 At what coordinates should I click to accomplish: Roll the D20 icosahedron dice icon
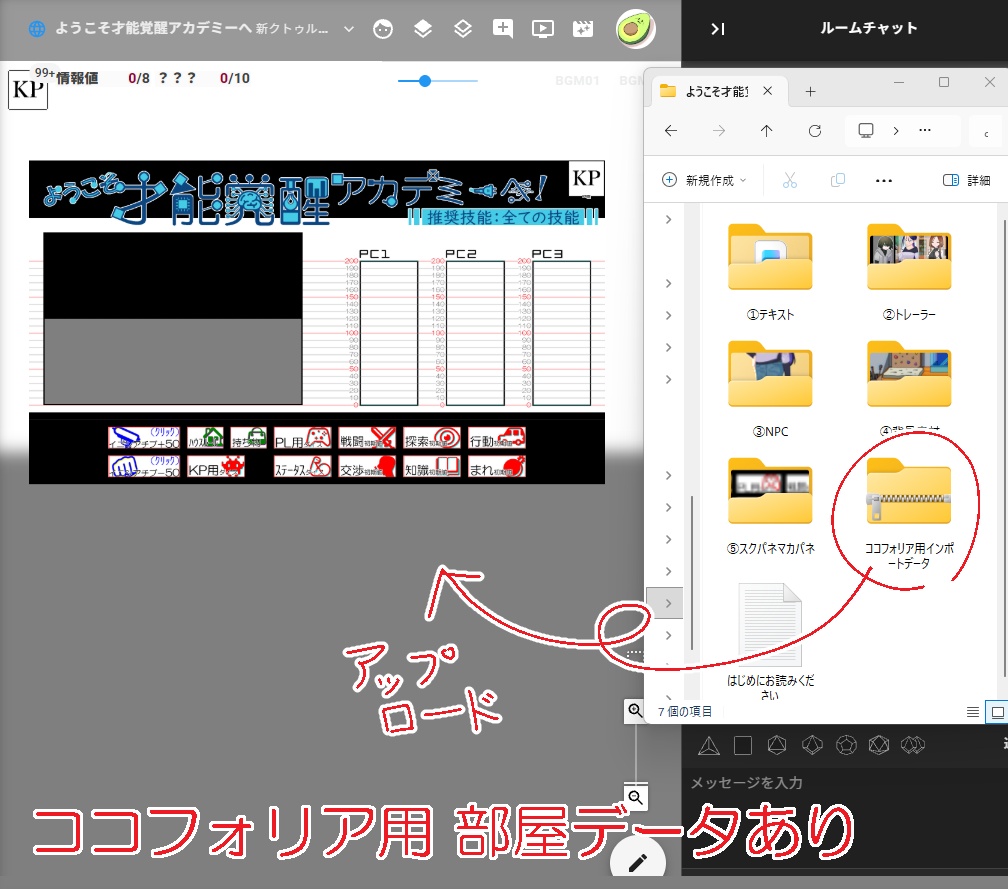coord(879,745)
